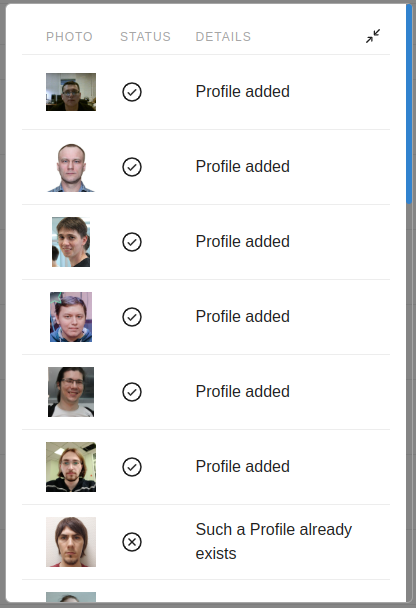416x608 pixels.
Task: Click the second row's checkmark status icon
Action: coord(132,167)
